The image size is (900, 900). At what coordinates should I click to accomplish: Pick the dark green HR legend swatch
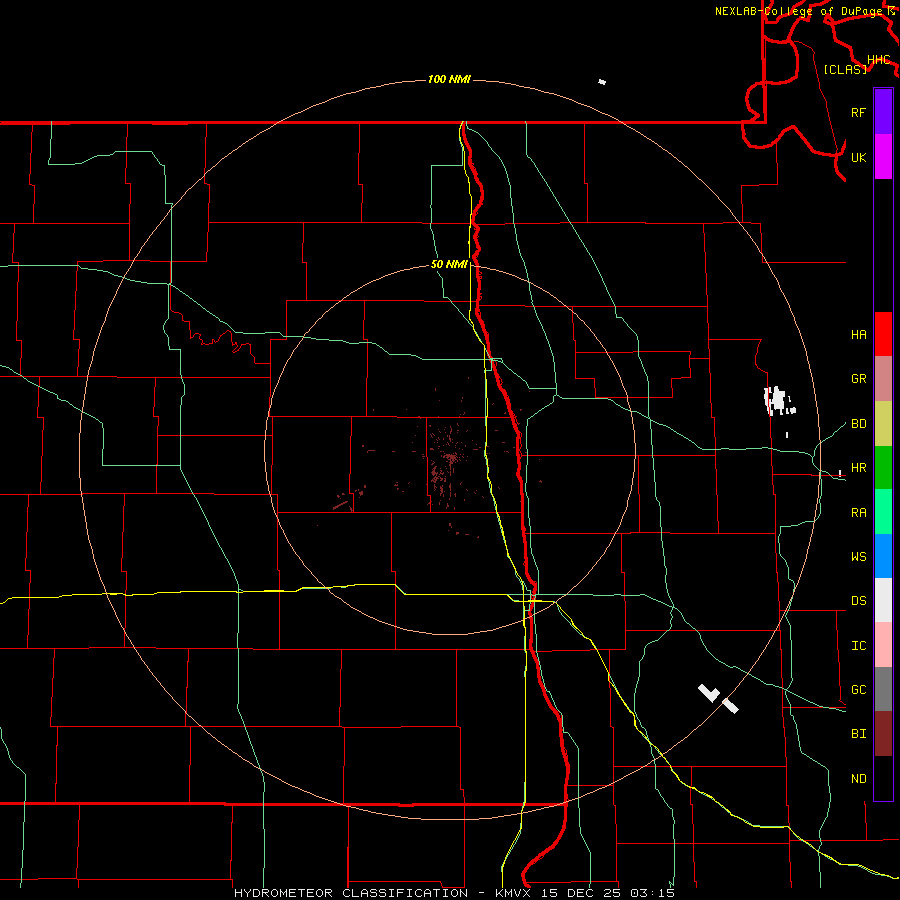tap(883, 467)
